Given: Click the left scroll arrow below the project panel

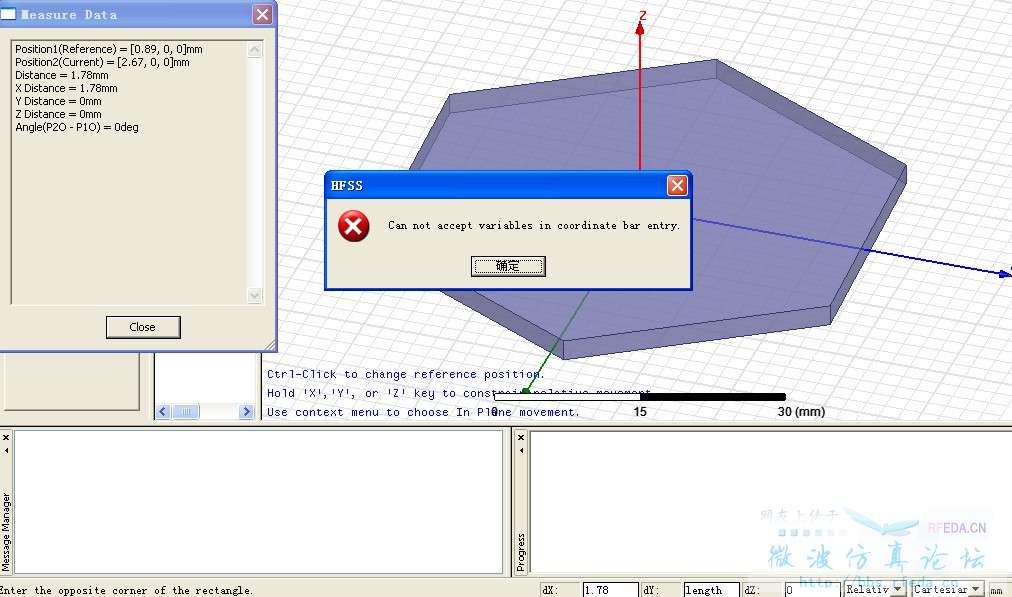Looking at the screenshot, I should point(163,412).
